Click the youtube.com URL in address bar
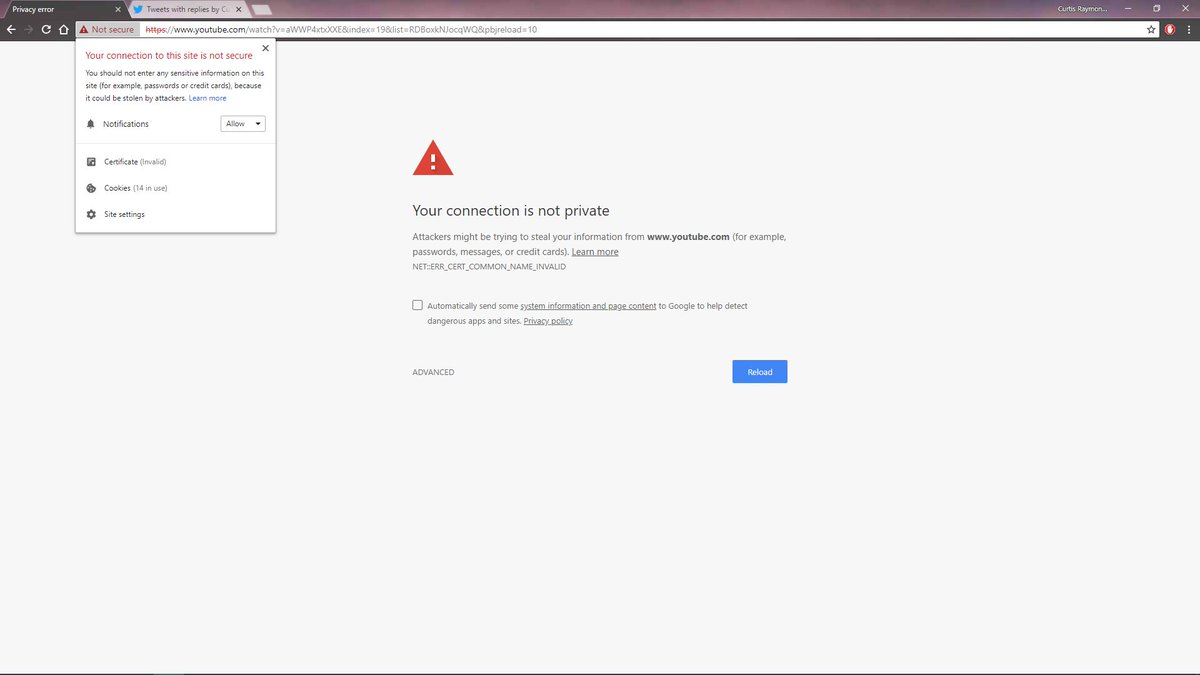1200x675 pixels. [x=340, y=30]
